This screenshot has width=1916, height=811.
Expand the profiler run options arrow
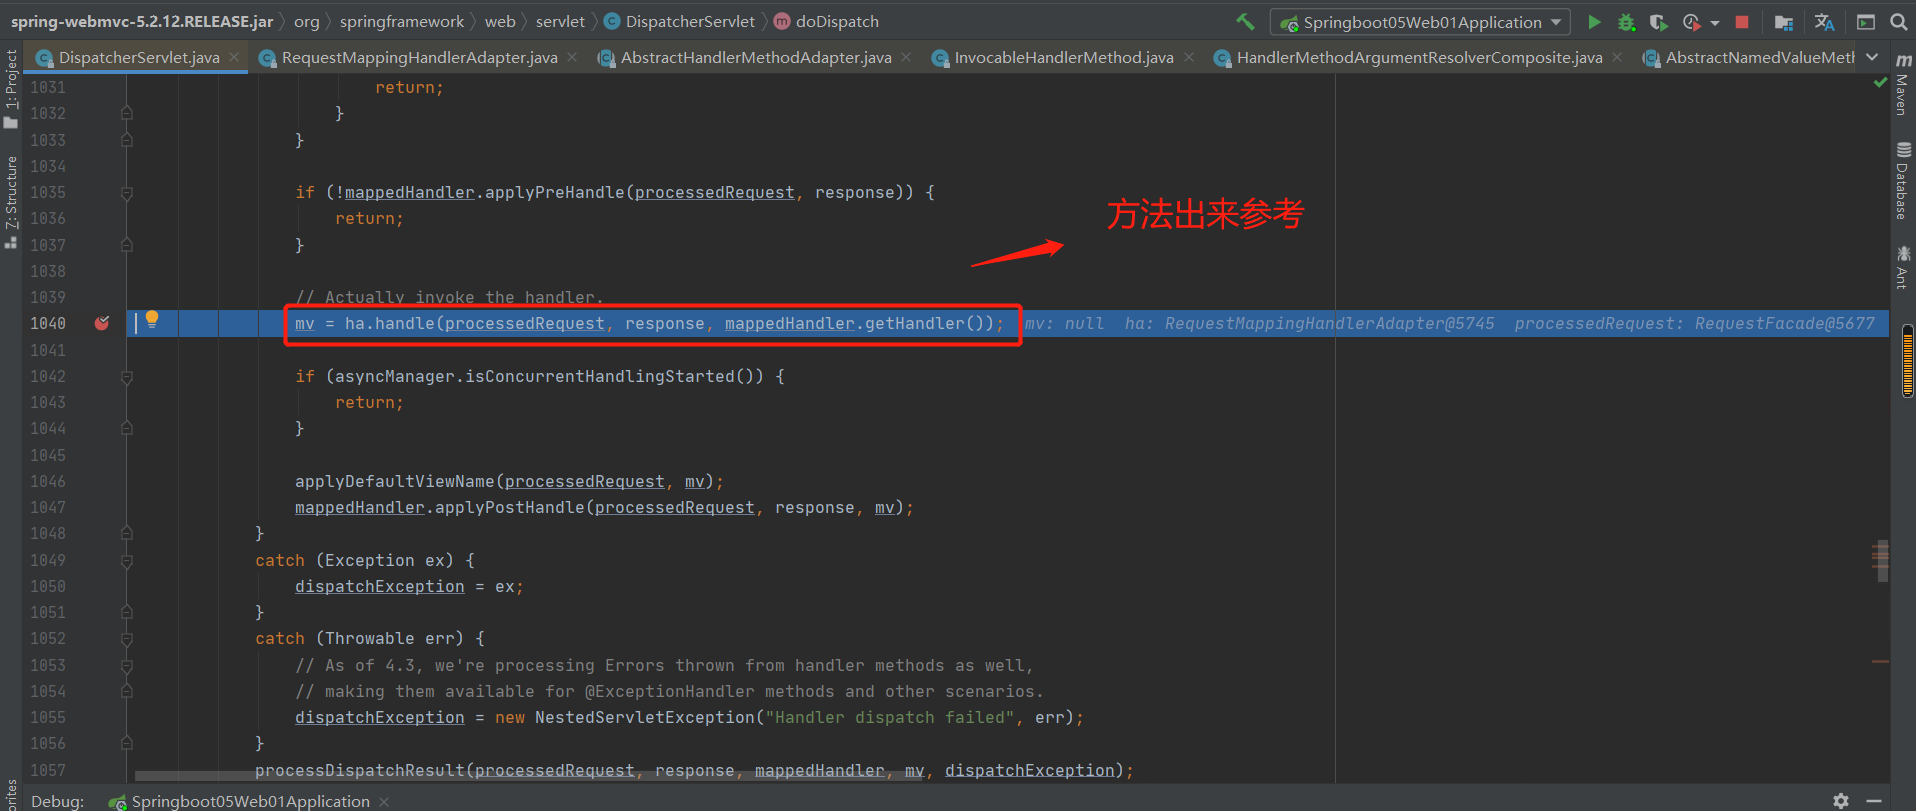pos(1715,22)
